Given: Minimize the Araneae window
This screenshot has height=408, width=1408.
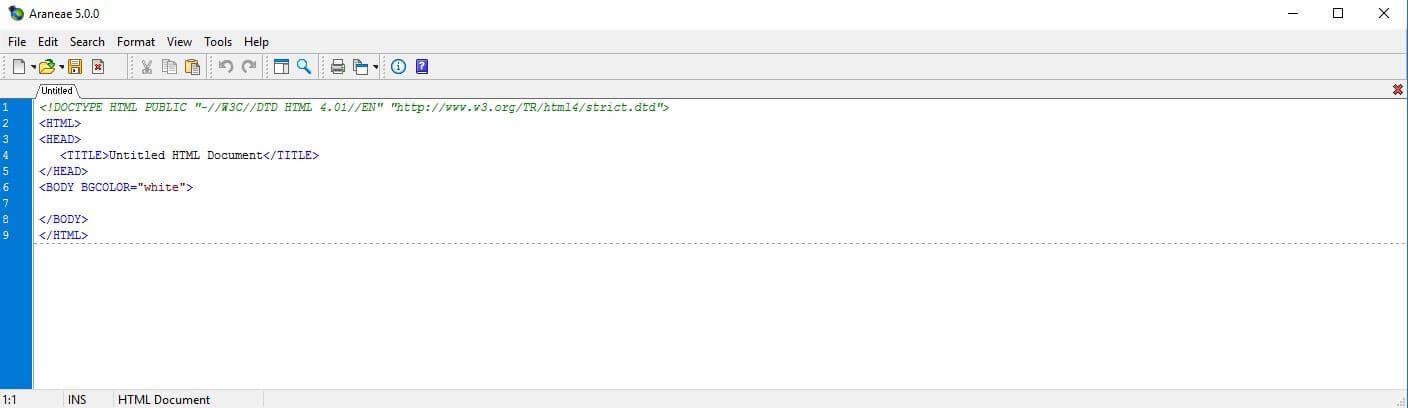Looking at the screenshot, I should [x=1293, y=14].
